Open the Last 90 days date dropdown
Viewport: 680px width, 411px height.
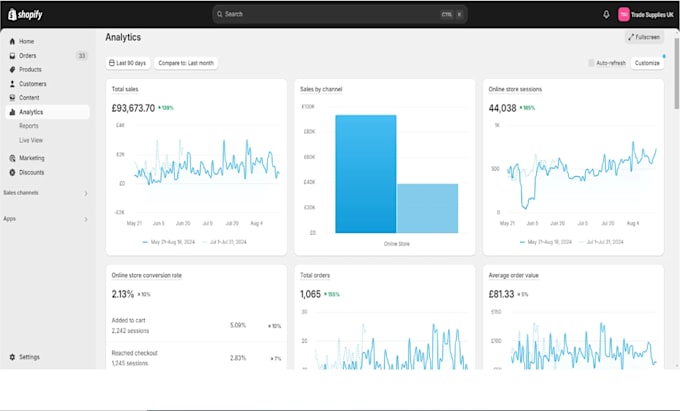pyautogui.click(x=128, y=63)
